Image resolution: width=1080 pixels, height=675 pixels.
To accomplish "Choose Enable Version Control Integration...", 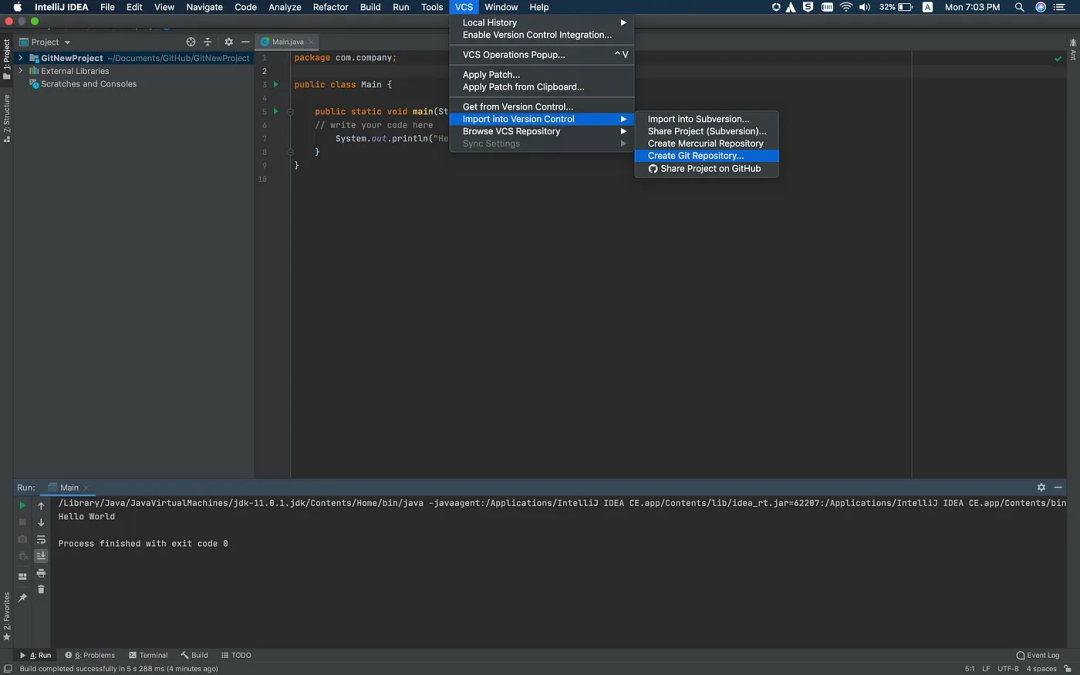I will [541, 34].
